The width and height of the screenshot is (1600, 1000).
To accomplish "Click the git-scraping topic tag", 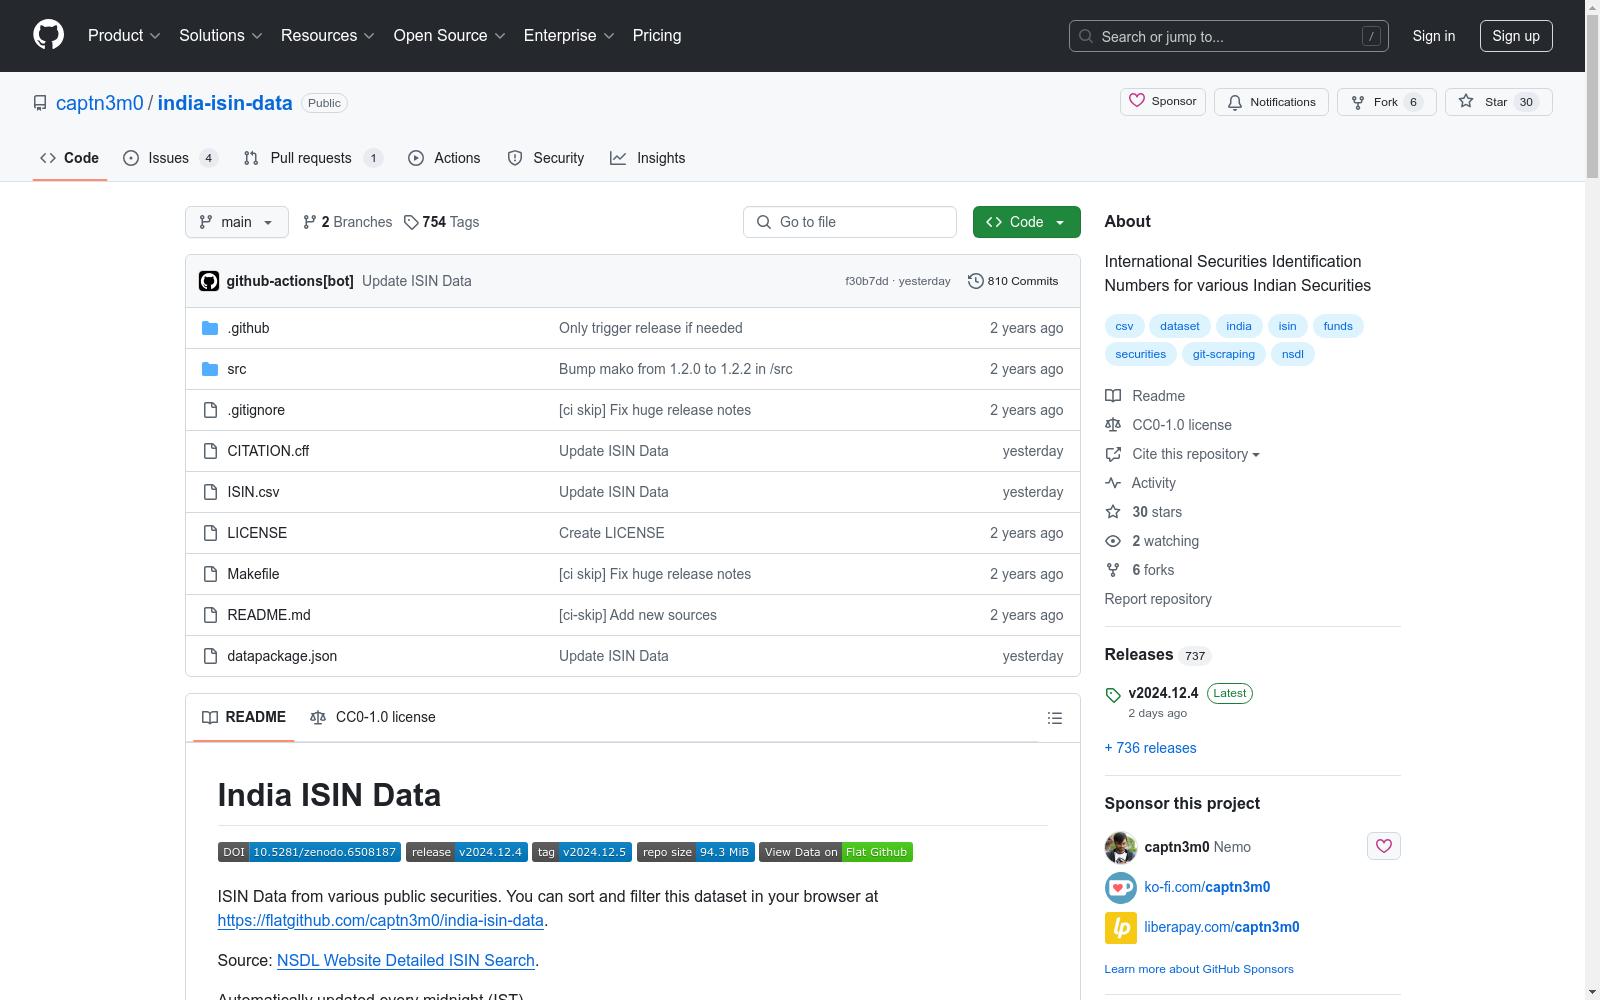I will click(1224, 354).
